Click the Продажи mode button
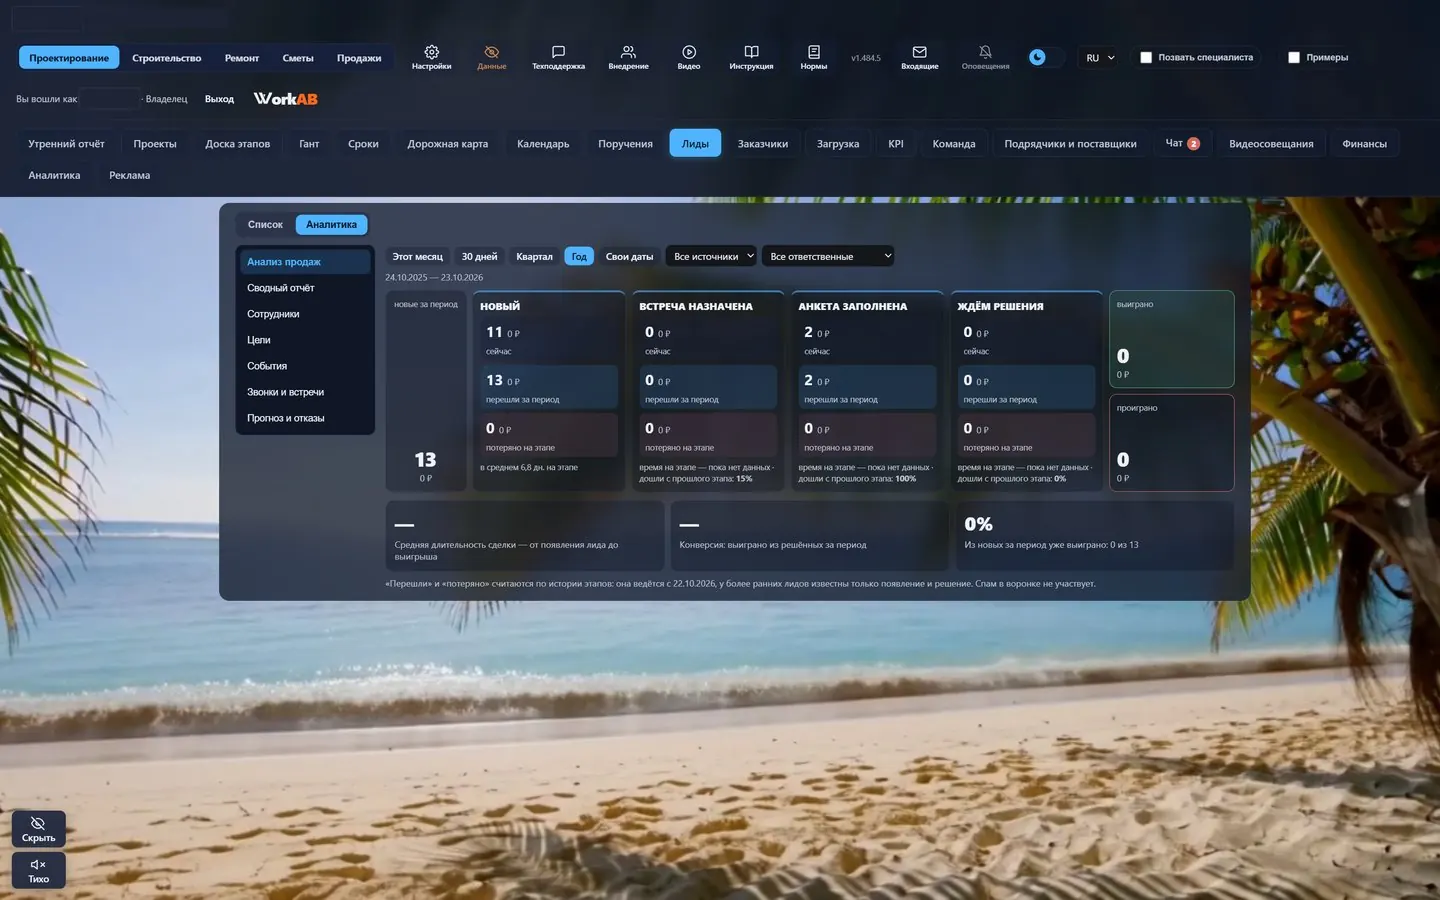 click(x=359, y=57)
